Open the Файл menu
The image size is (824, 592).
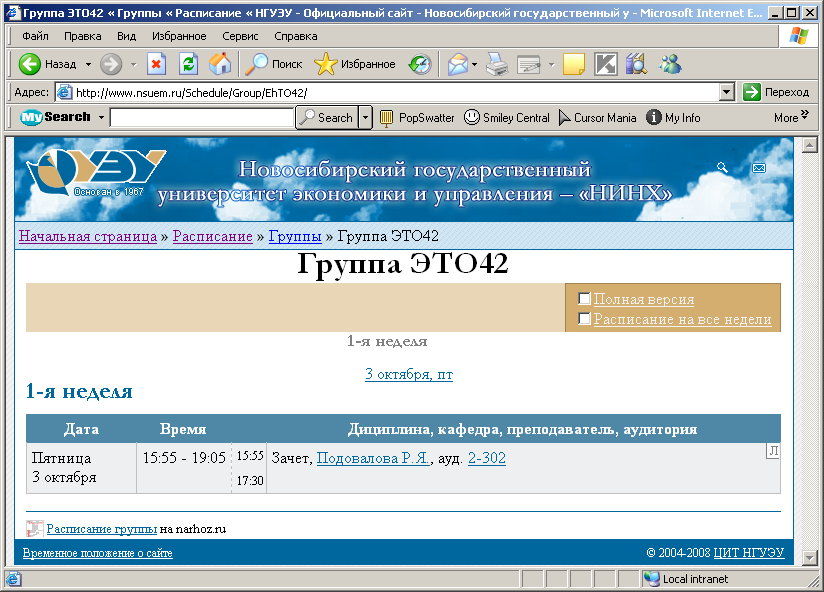click(x=35, y=36)
